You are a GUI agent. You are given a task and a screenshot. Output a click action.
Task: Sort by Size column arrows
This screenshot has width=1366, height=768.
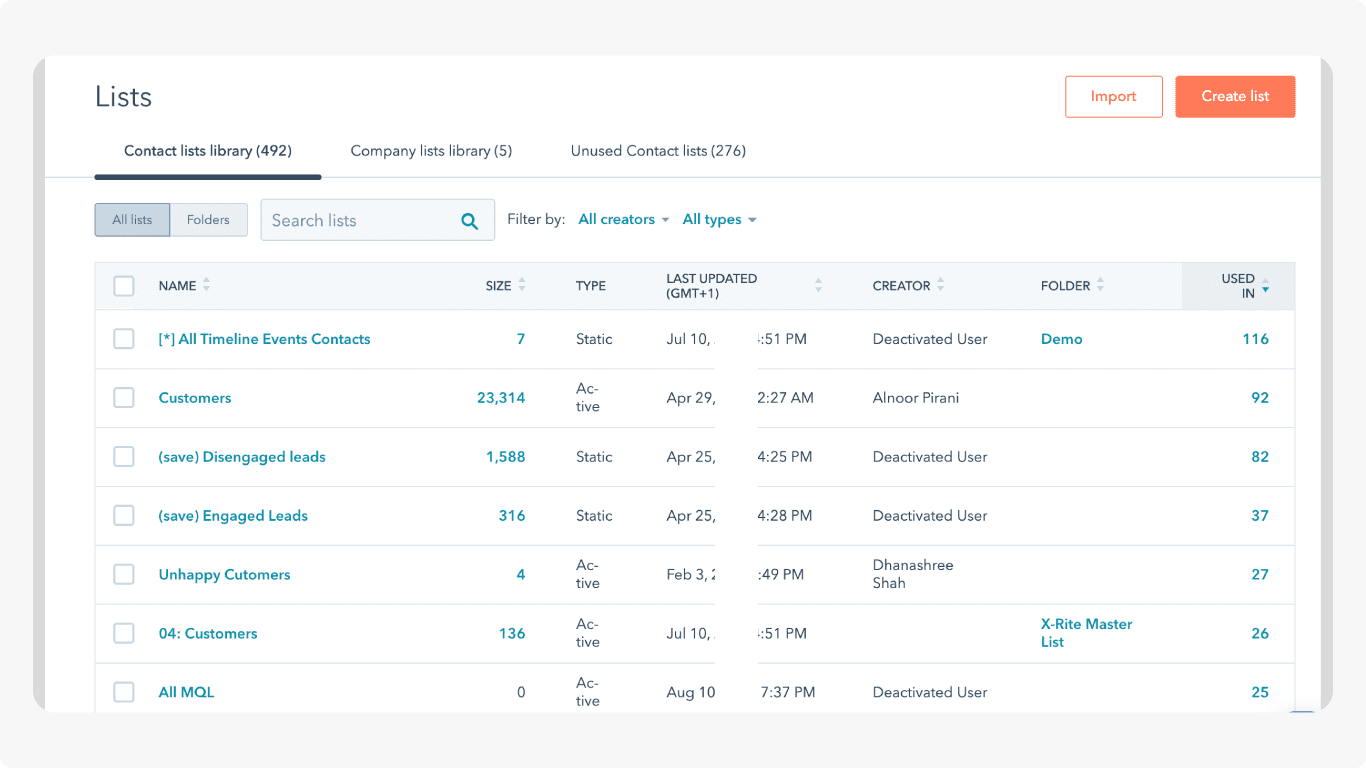[522, 285]
